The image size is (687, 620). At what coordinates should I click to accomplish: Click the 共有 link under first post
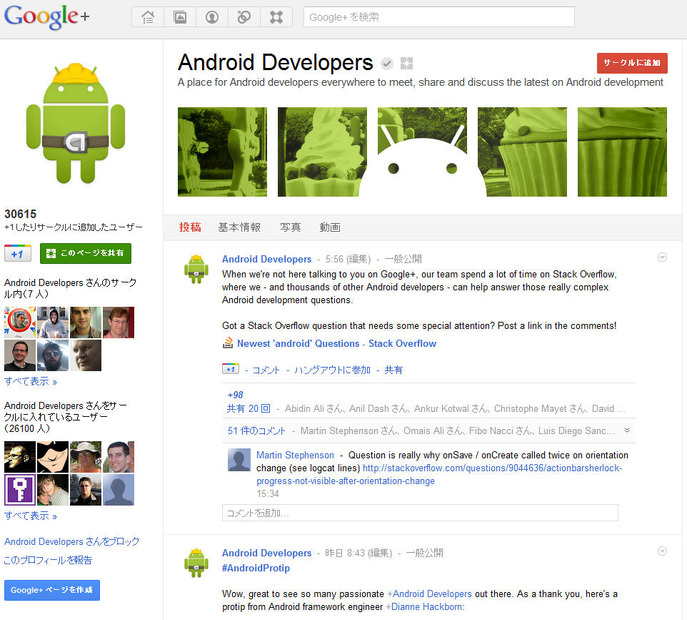pyautogui.click(x=393, y=370)
